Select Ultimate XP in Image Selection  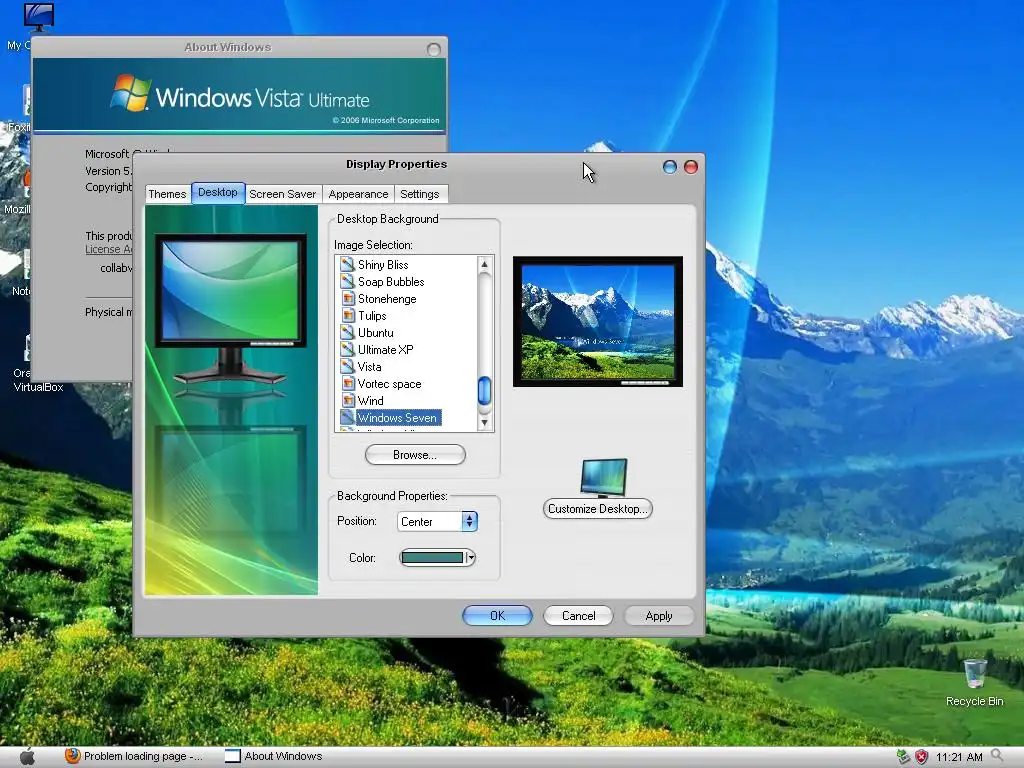[x=385, y=349]
